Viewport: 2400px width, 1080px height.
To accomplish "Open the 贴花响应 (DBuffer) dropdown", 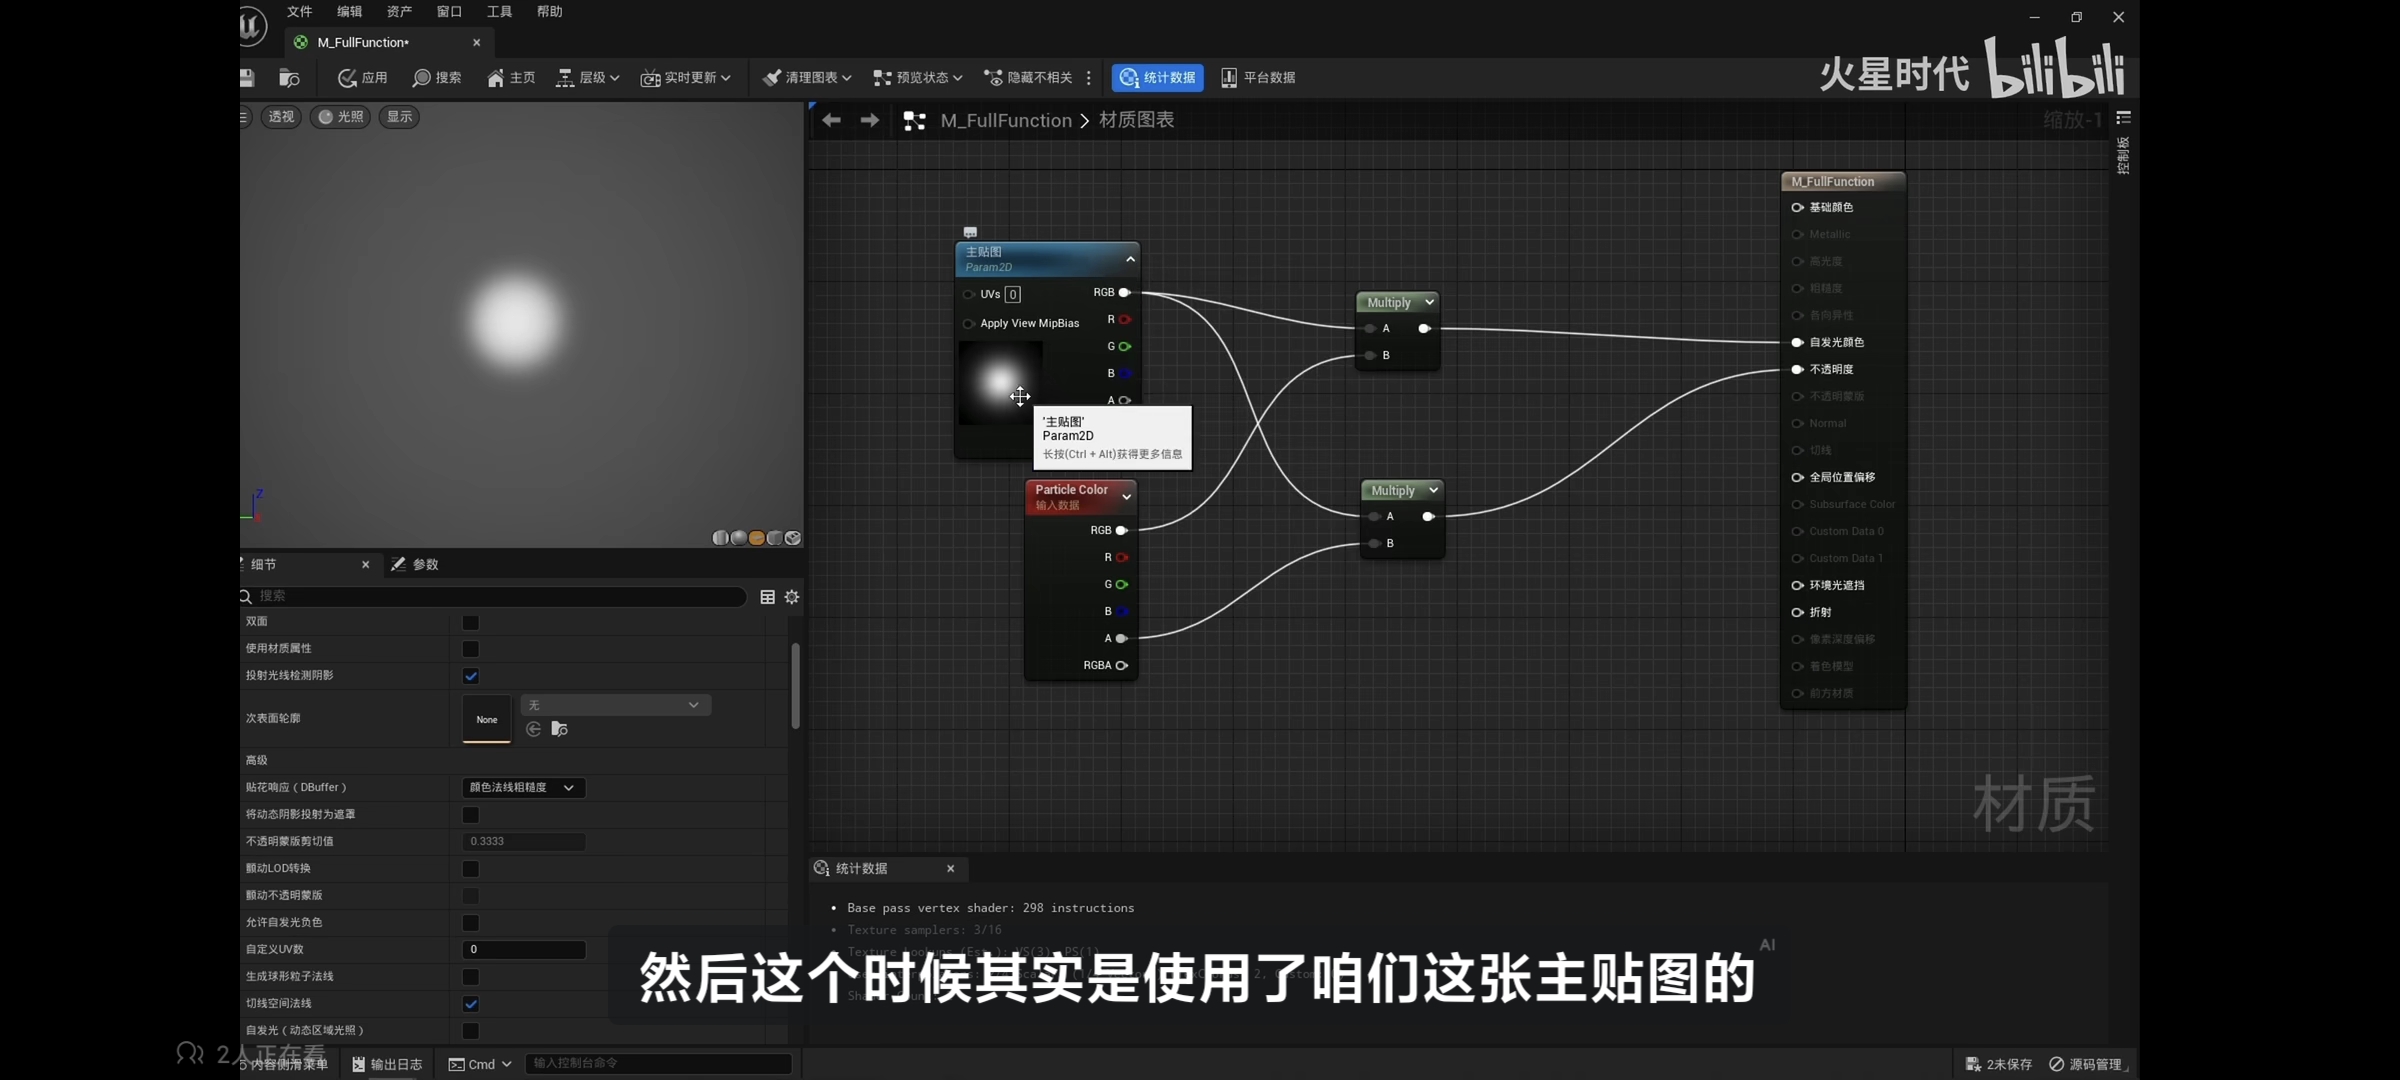I will [x=523, y=788].
